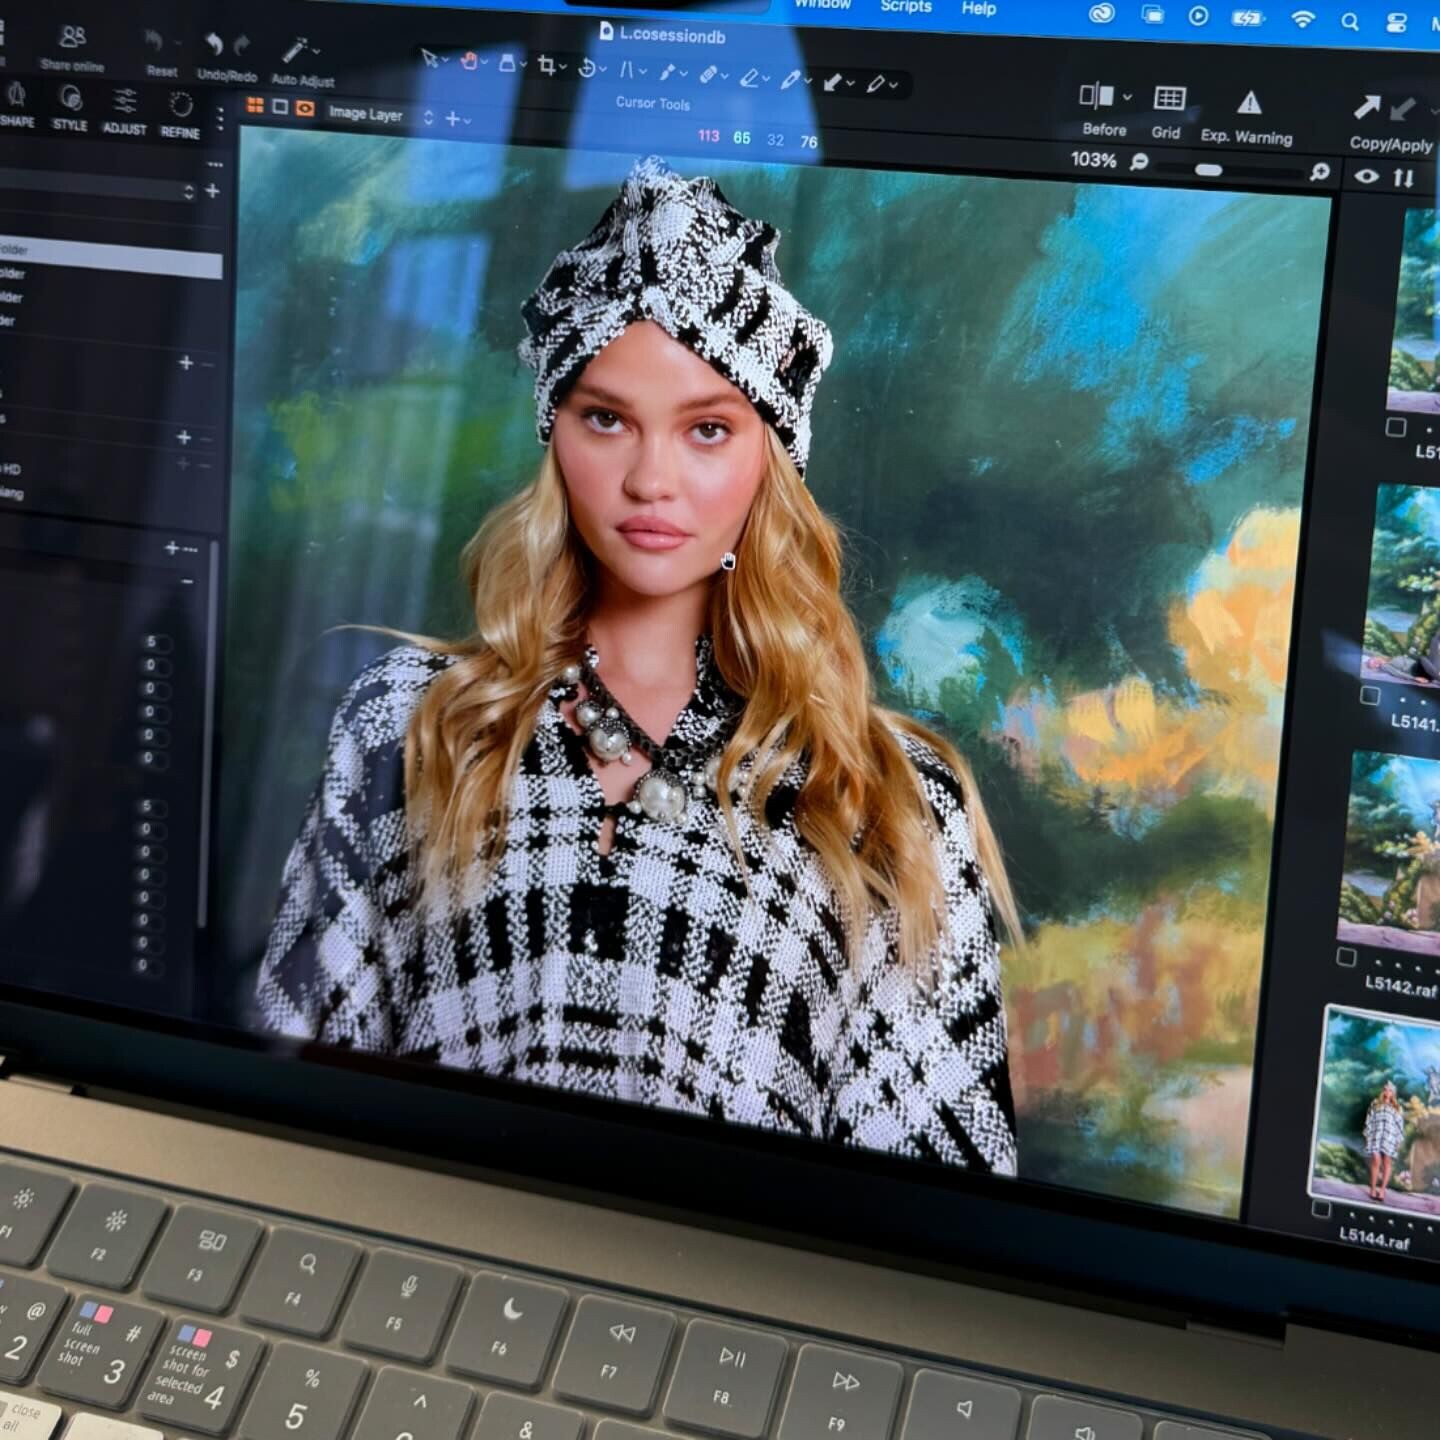Adjust the viewer zoom slider handle
Image resolution: width=1440 pixels, height=1440 pixels.
pos(1208,169)
